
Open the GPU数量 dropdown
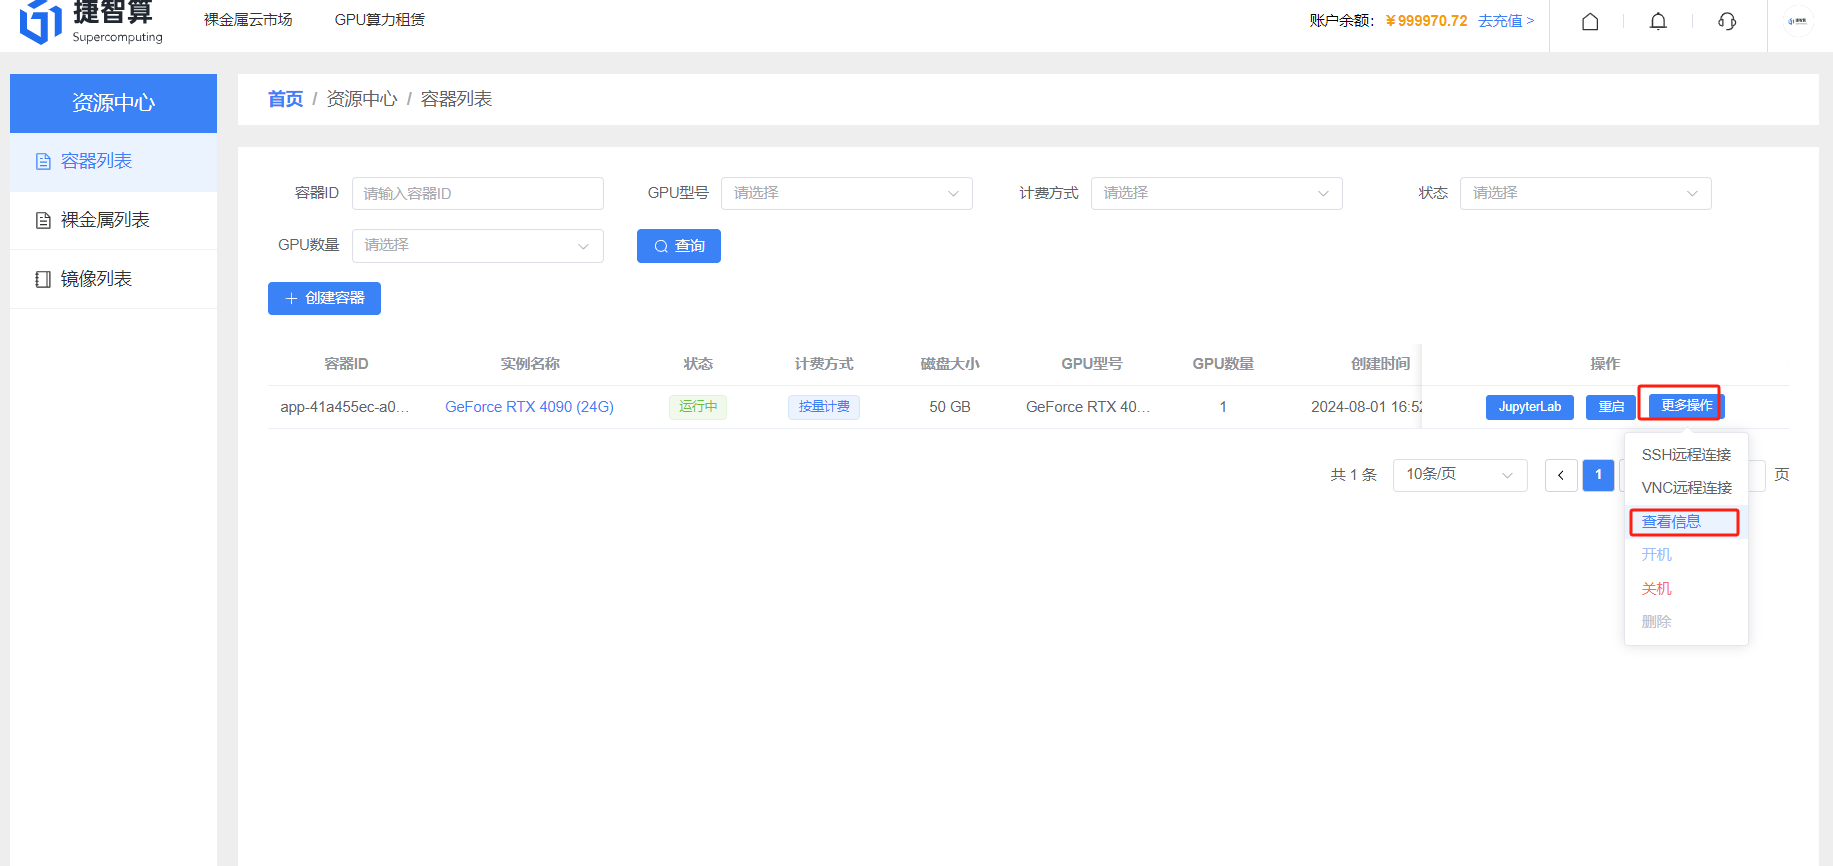478,246
